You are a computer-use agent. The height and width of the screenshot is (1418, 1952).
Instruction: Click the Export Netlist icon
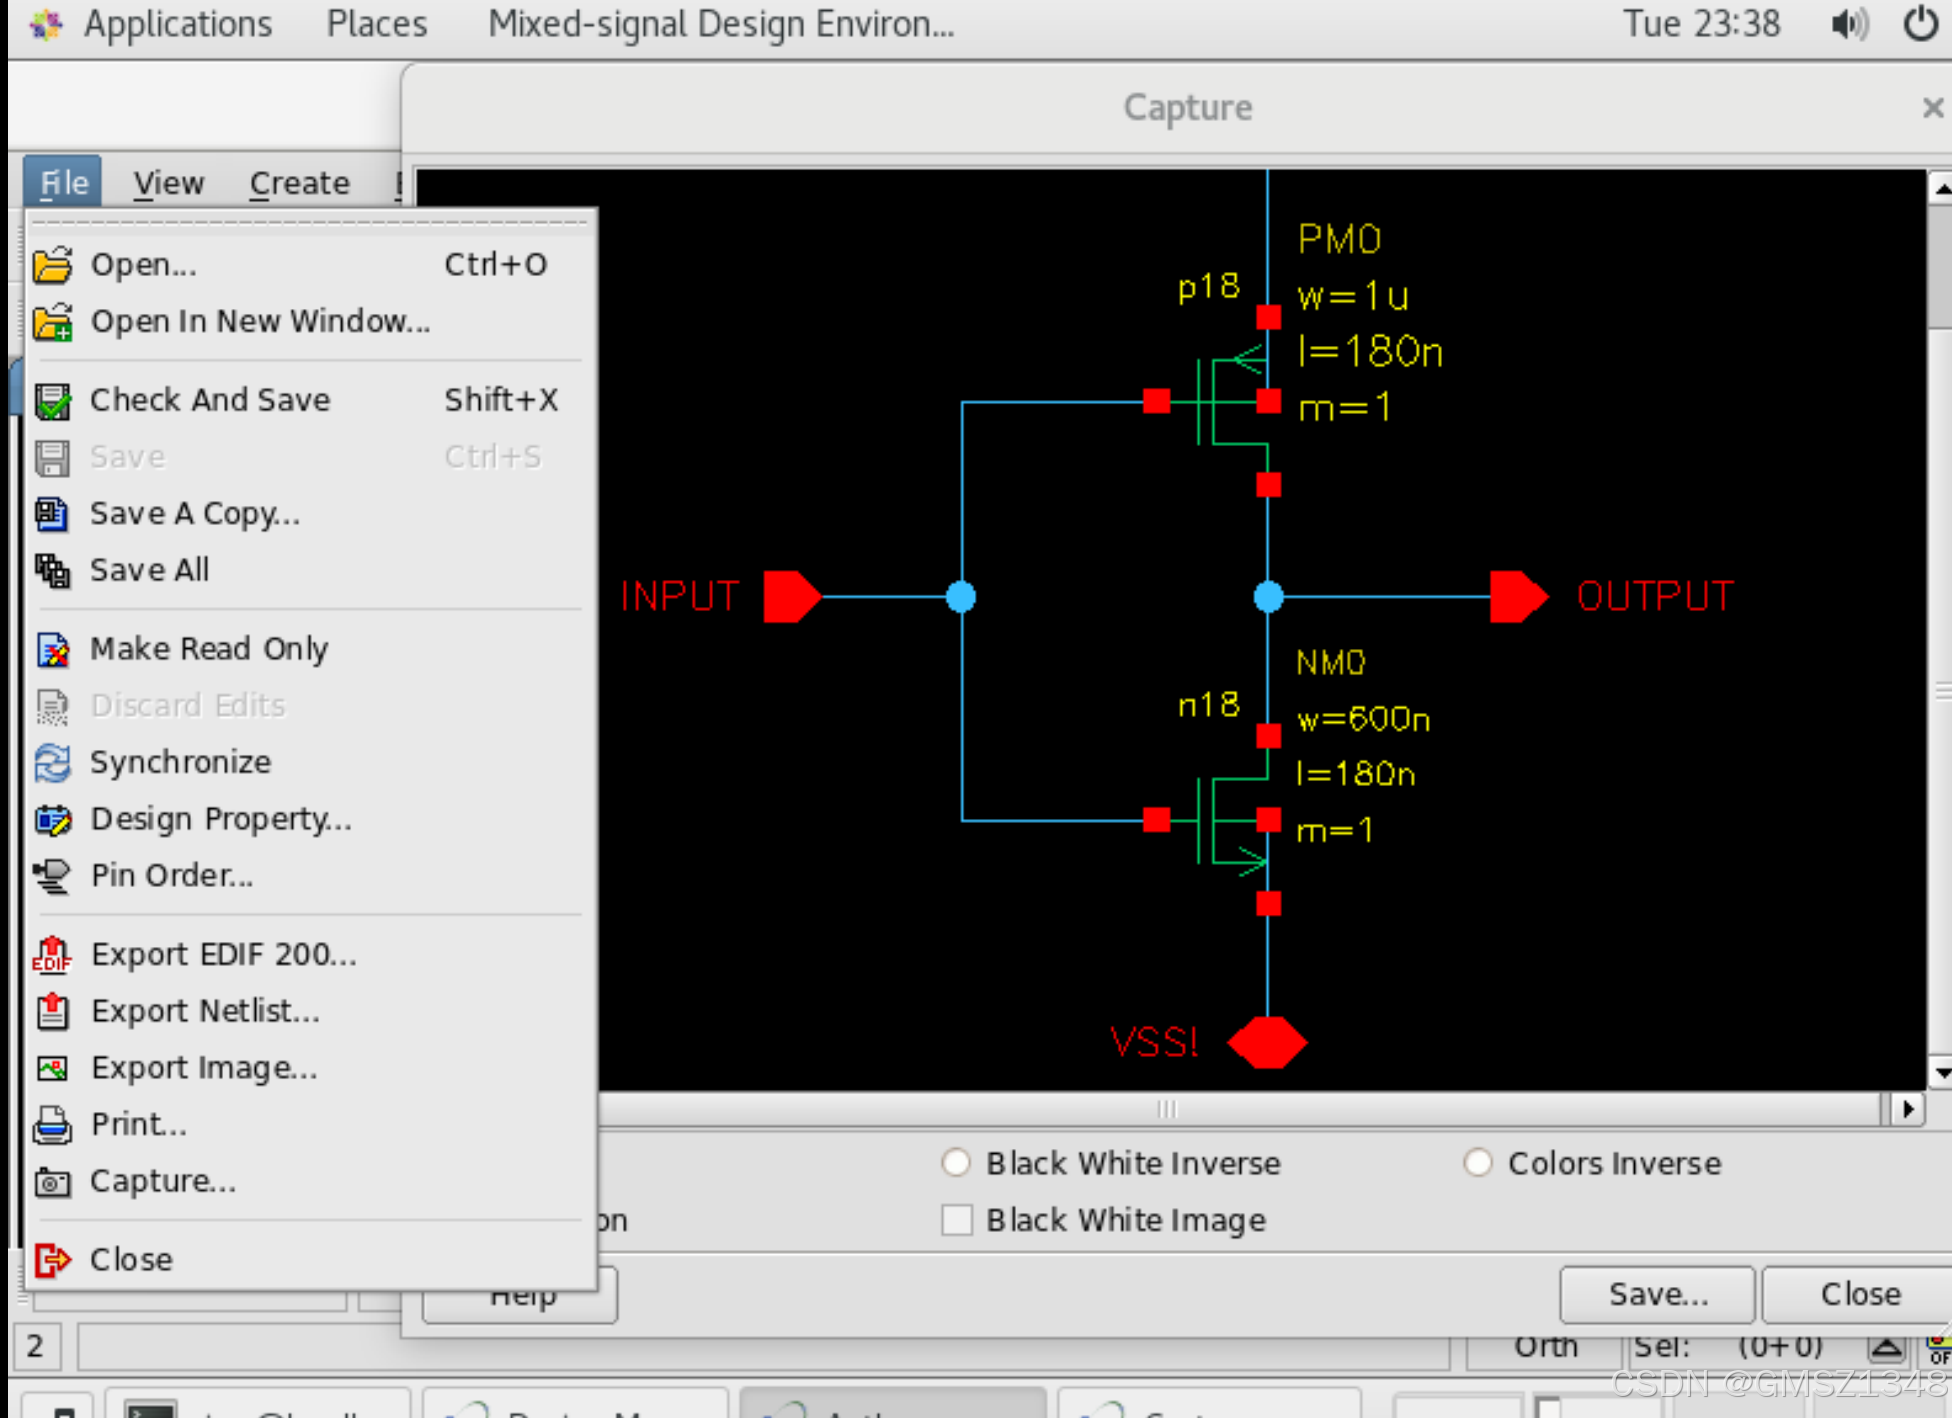coord(52,1012)
